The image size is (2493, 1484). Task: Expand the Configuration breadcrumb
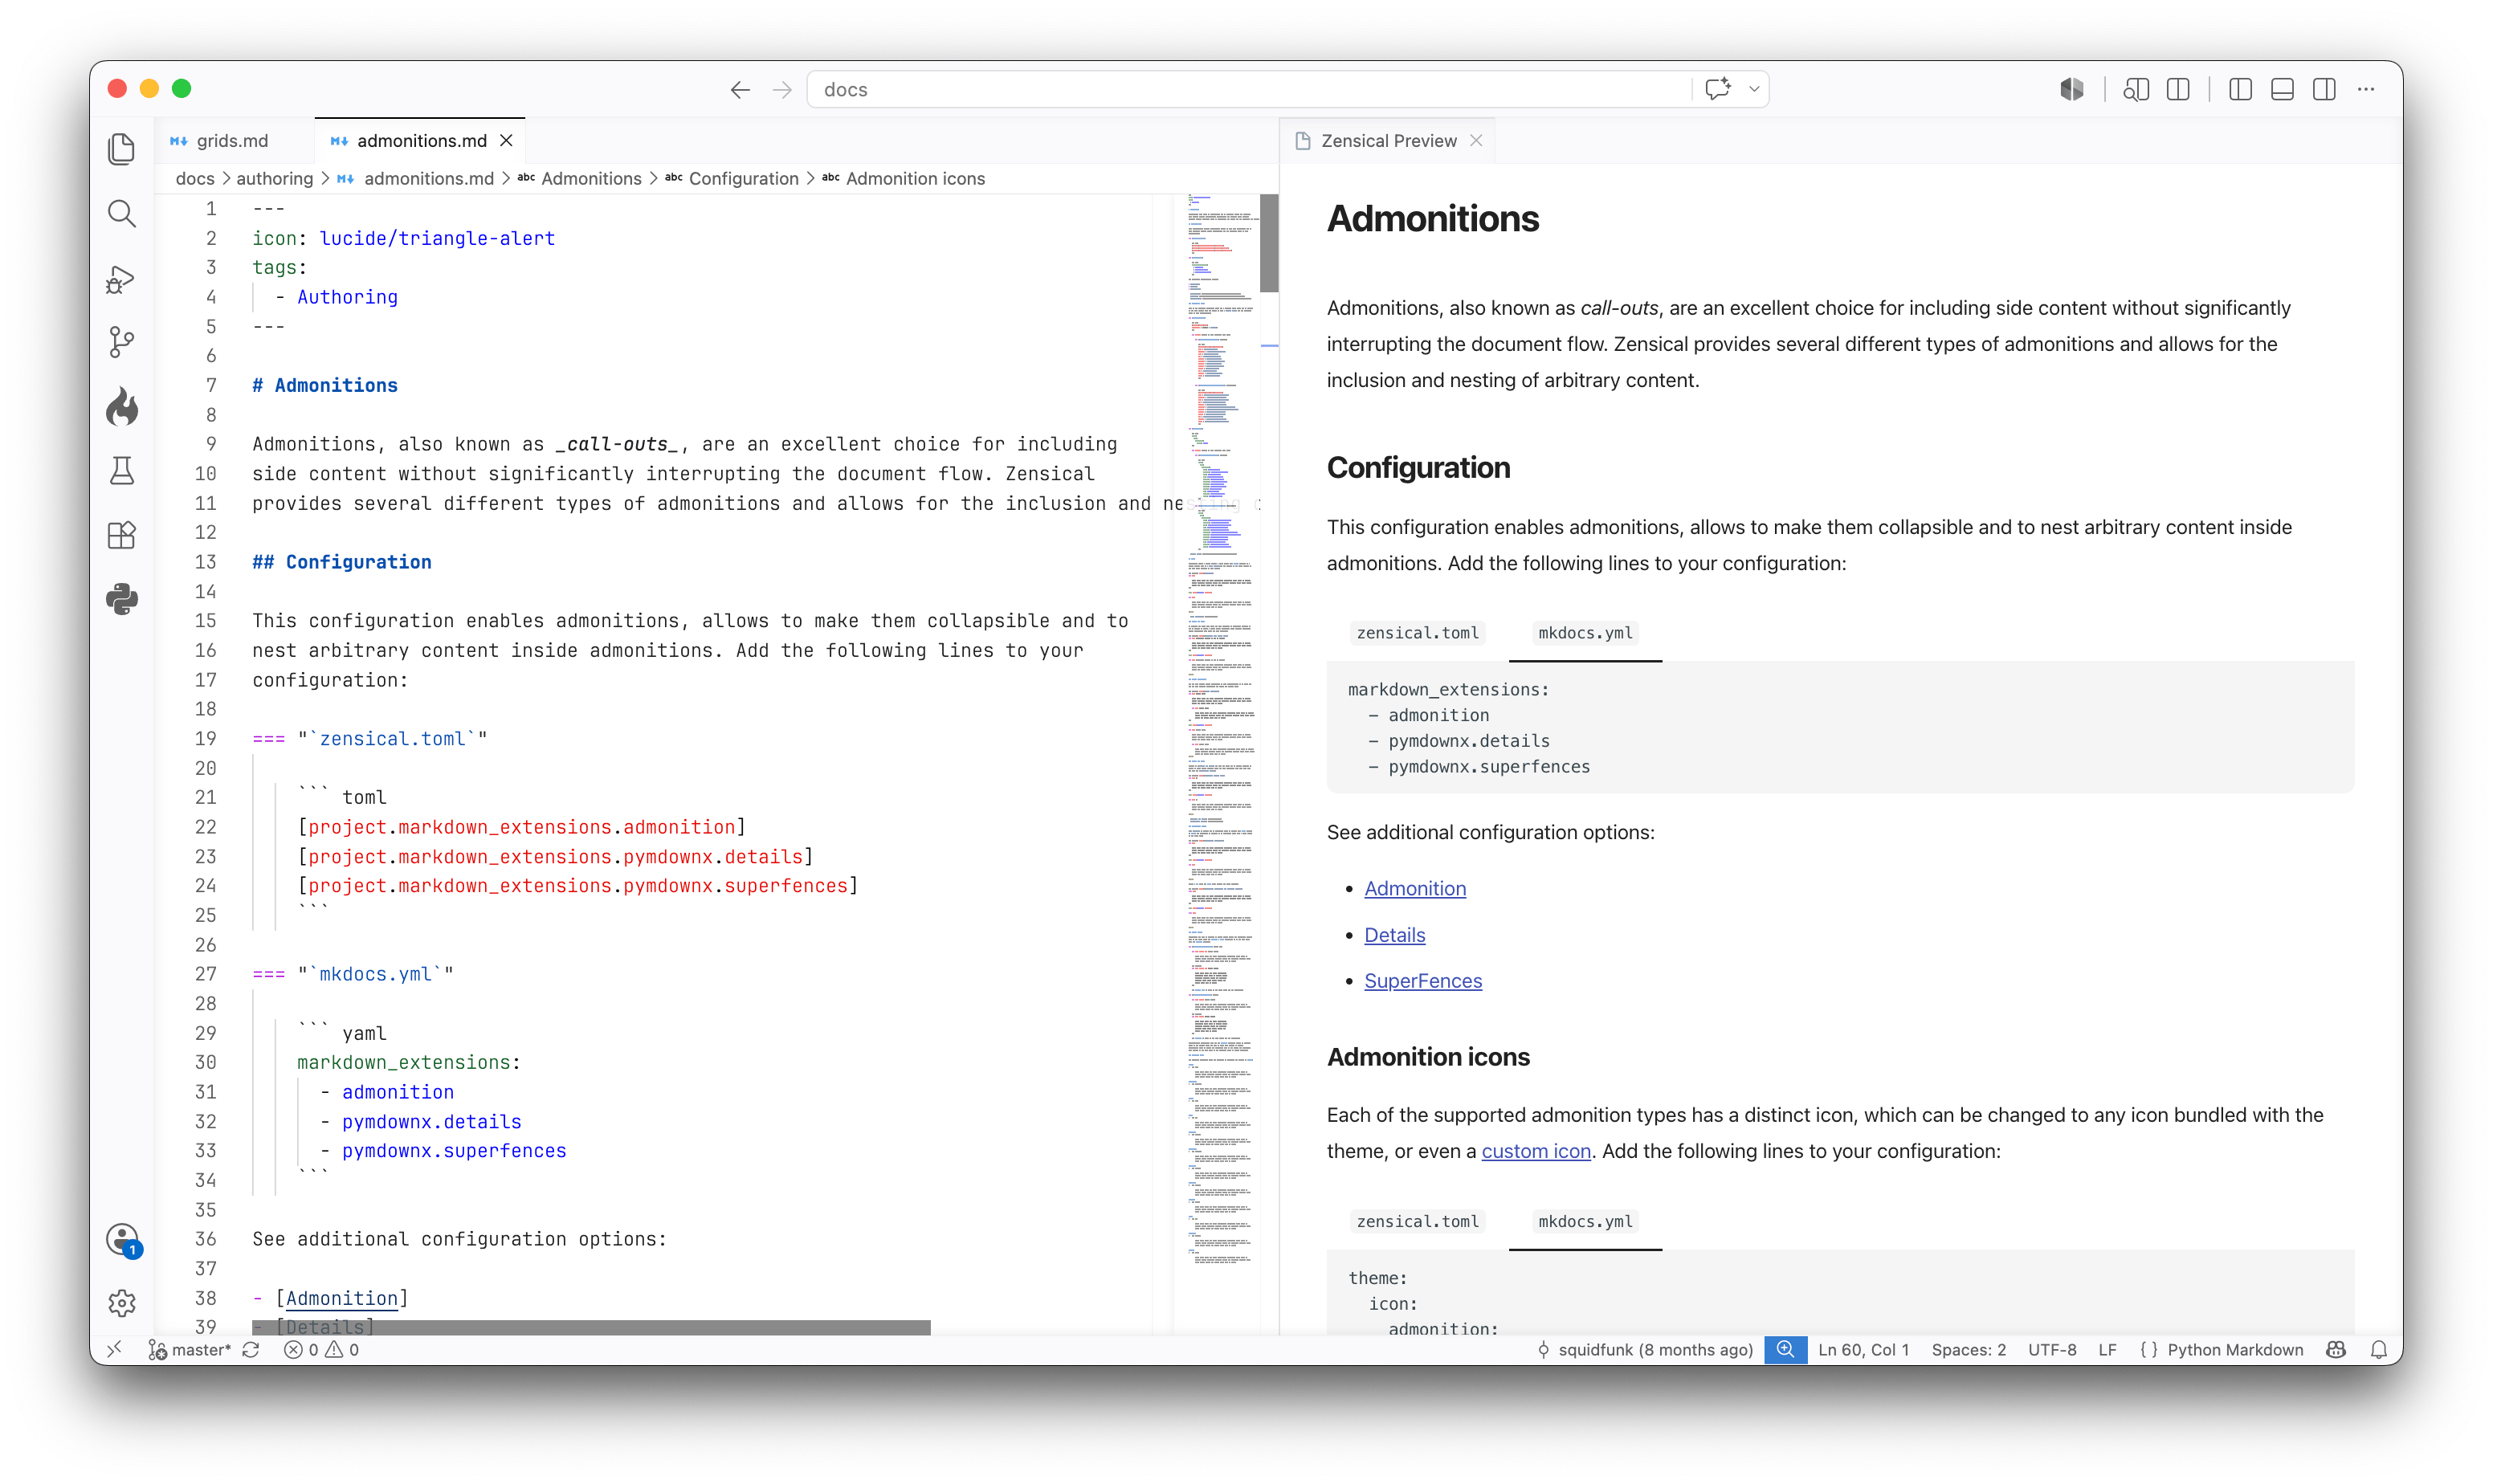coord(743,178)
